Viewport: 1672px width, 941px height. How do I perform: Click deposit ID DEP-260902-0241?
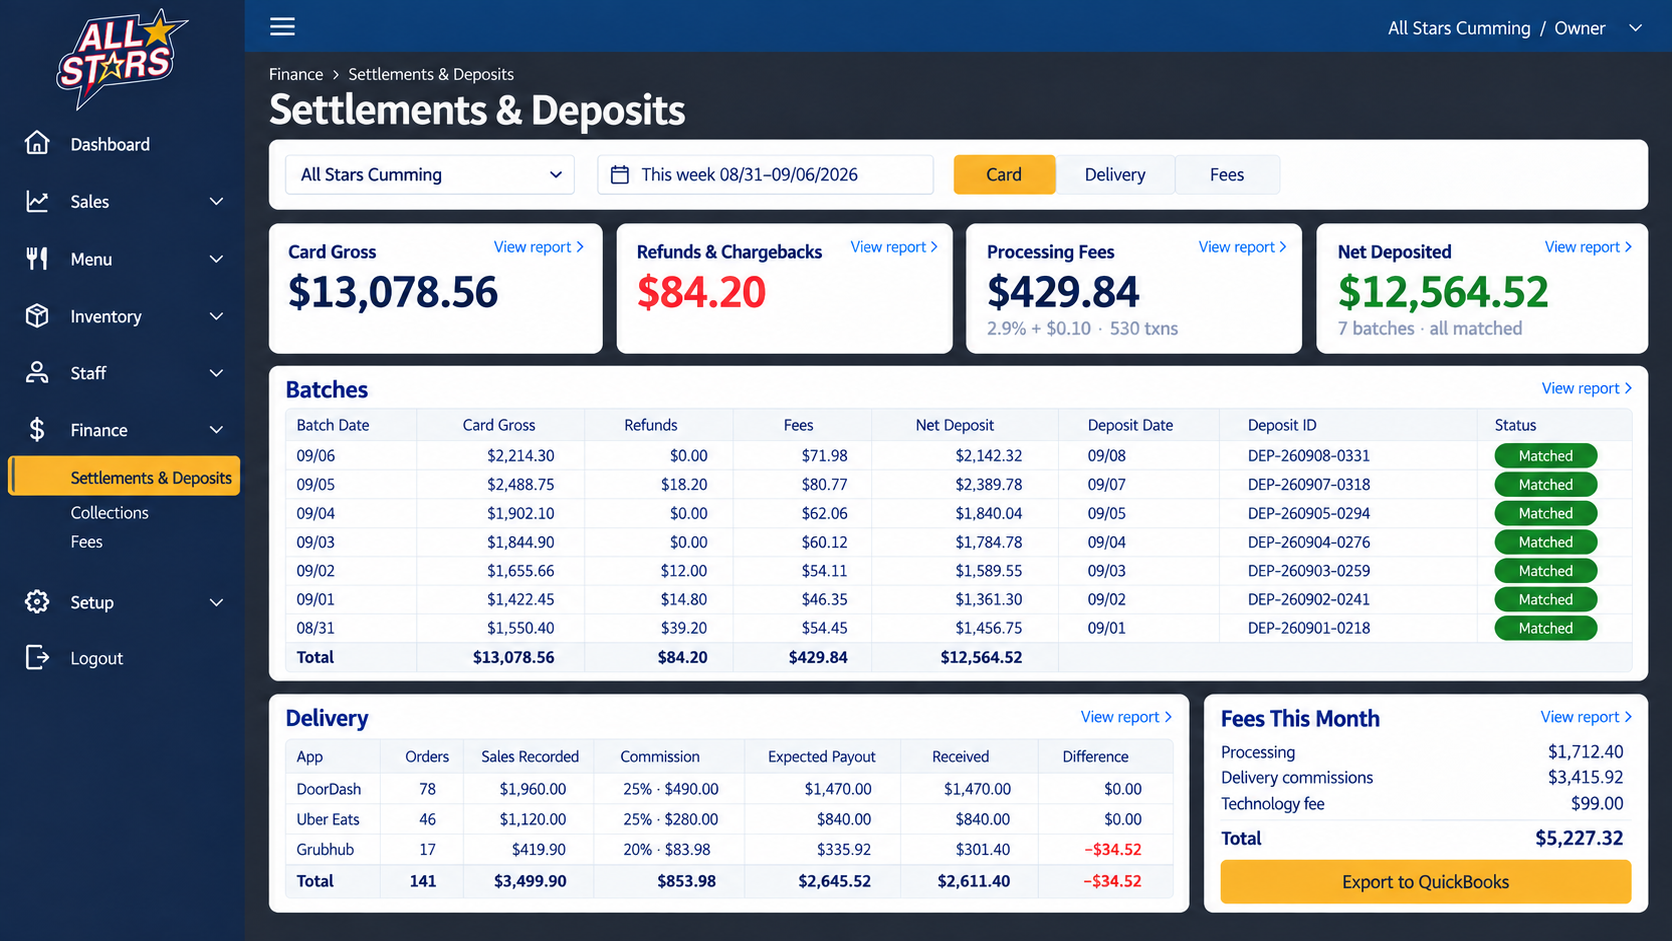click(x=1309, y=599)
